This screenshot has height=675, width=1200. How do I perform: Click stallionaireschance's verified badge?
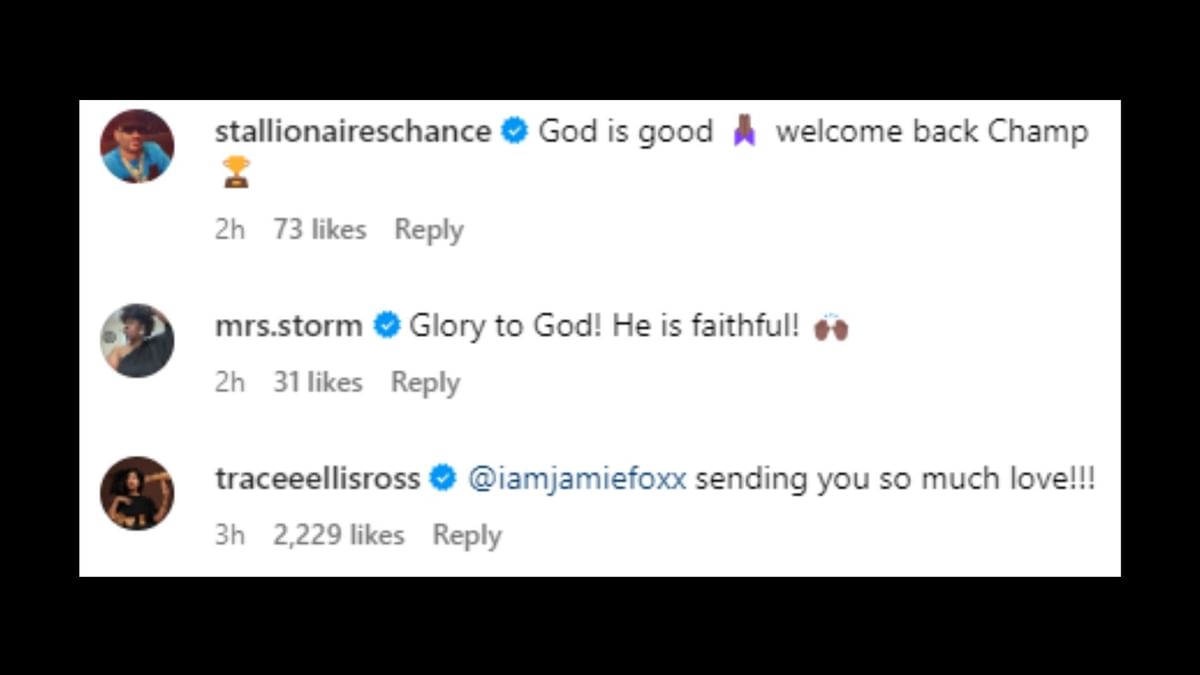(x=514, y=130)
